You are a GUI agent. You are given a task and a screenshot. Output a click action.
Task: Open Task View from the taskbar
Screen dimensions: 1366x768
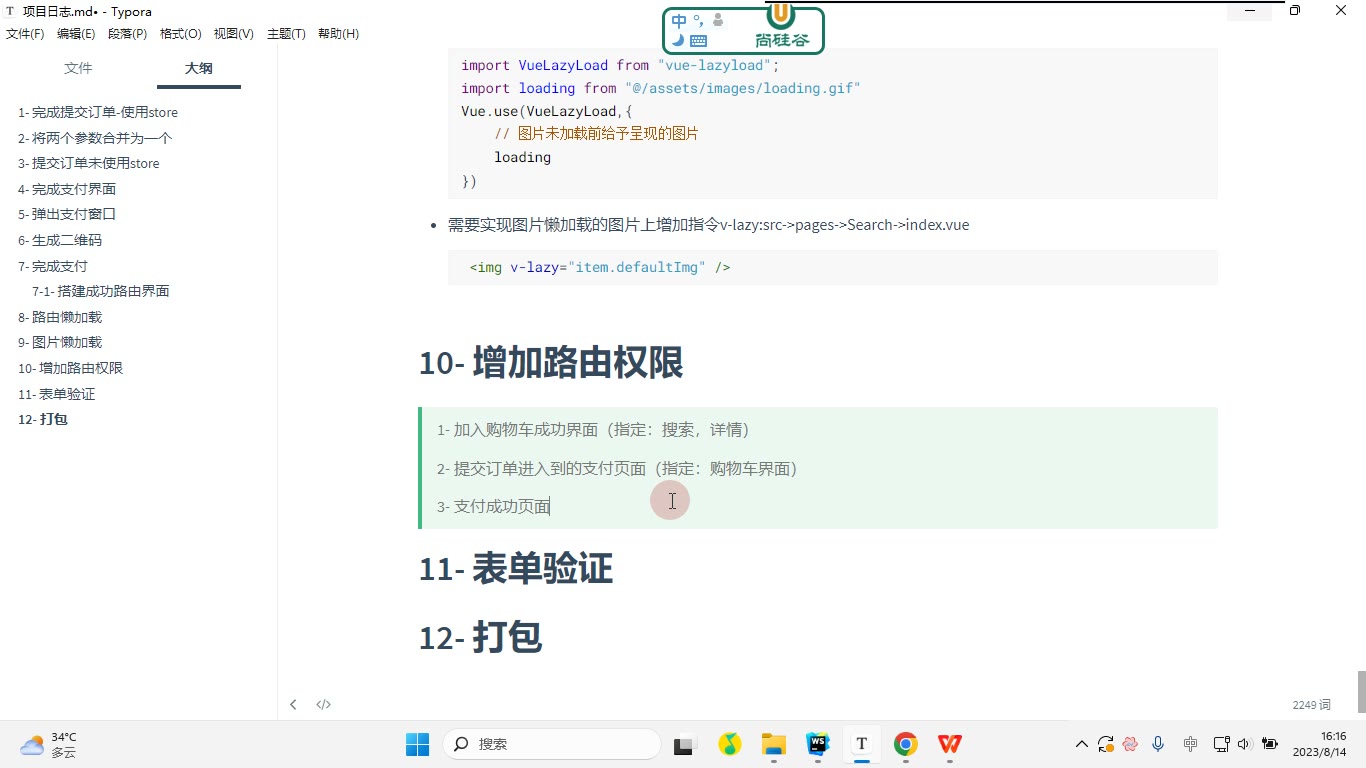pos(684,744)
